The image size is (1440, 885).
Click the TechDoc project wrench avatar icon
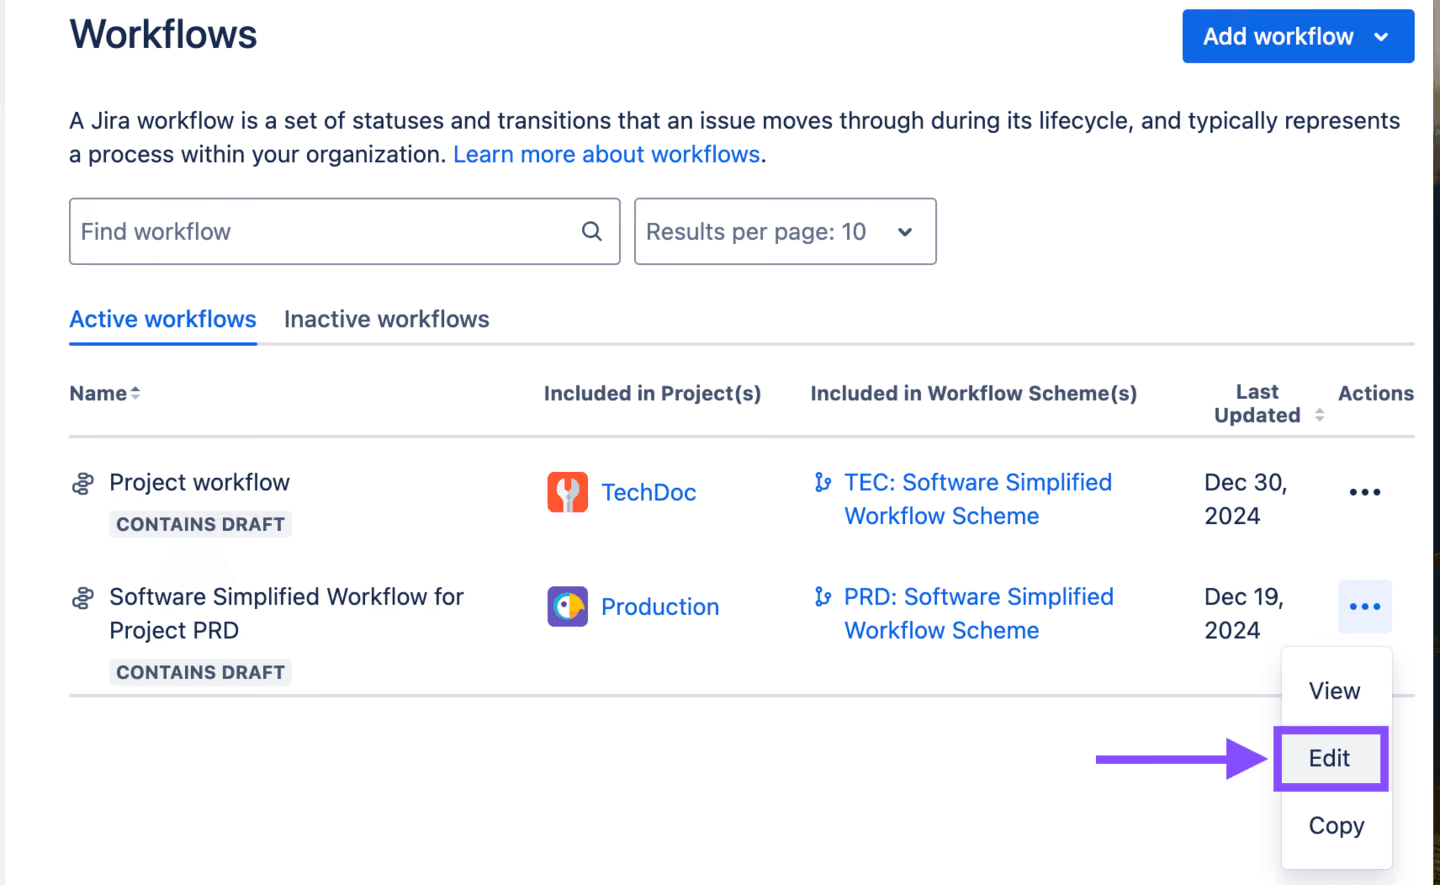coord(567,491)
